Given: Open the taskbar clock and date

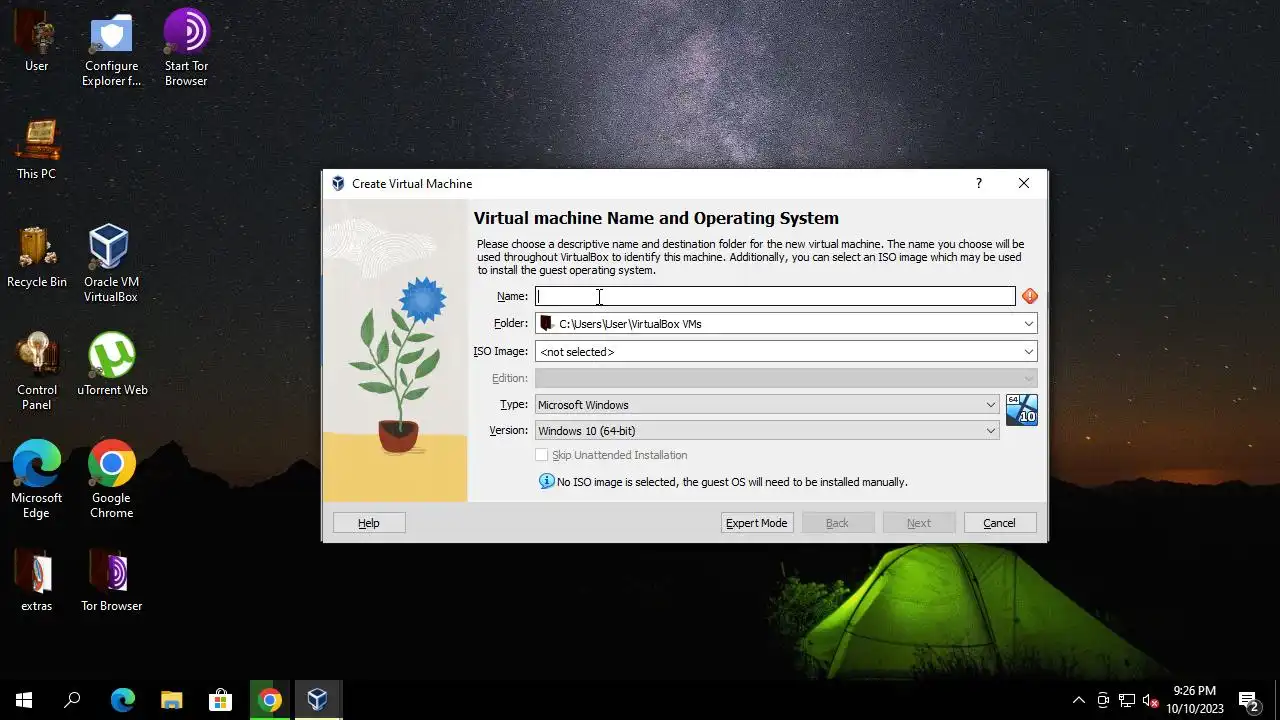Looking at the screenshot, I should coord(1195,700).
